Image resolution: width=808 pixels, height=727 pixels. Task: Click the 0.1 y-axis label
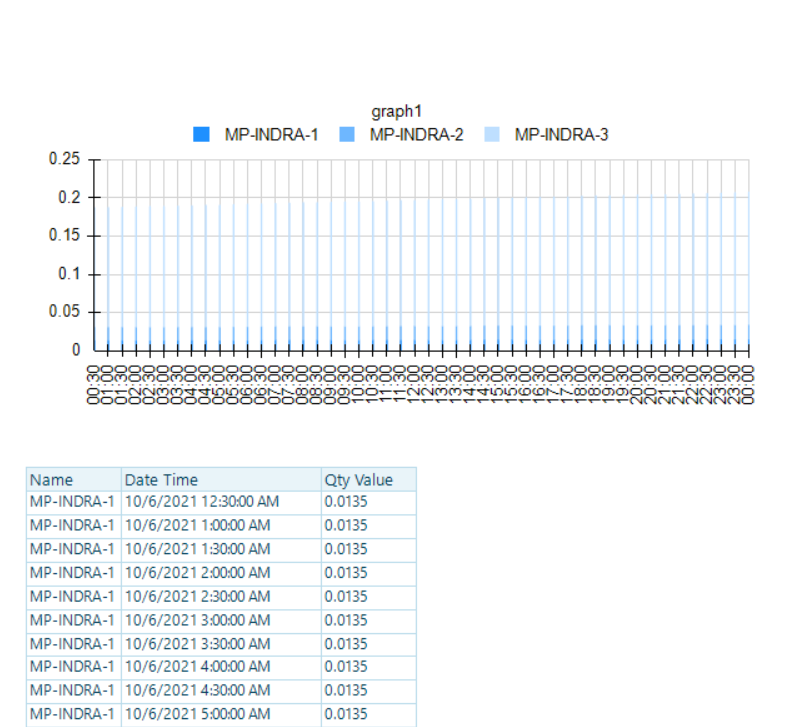[x=69, y=274]
